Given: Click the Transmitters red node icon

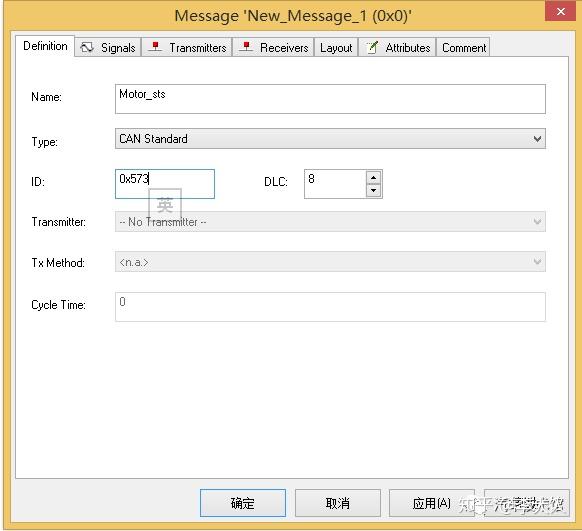Looking at the screenshot, I should click(155, 47).
